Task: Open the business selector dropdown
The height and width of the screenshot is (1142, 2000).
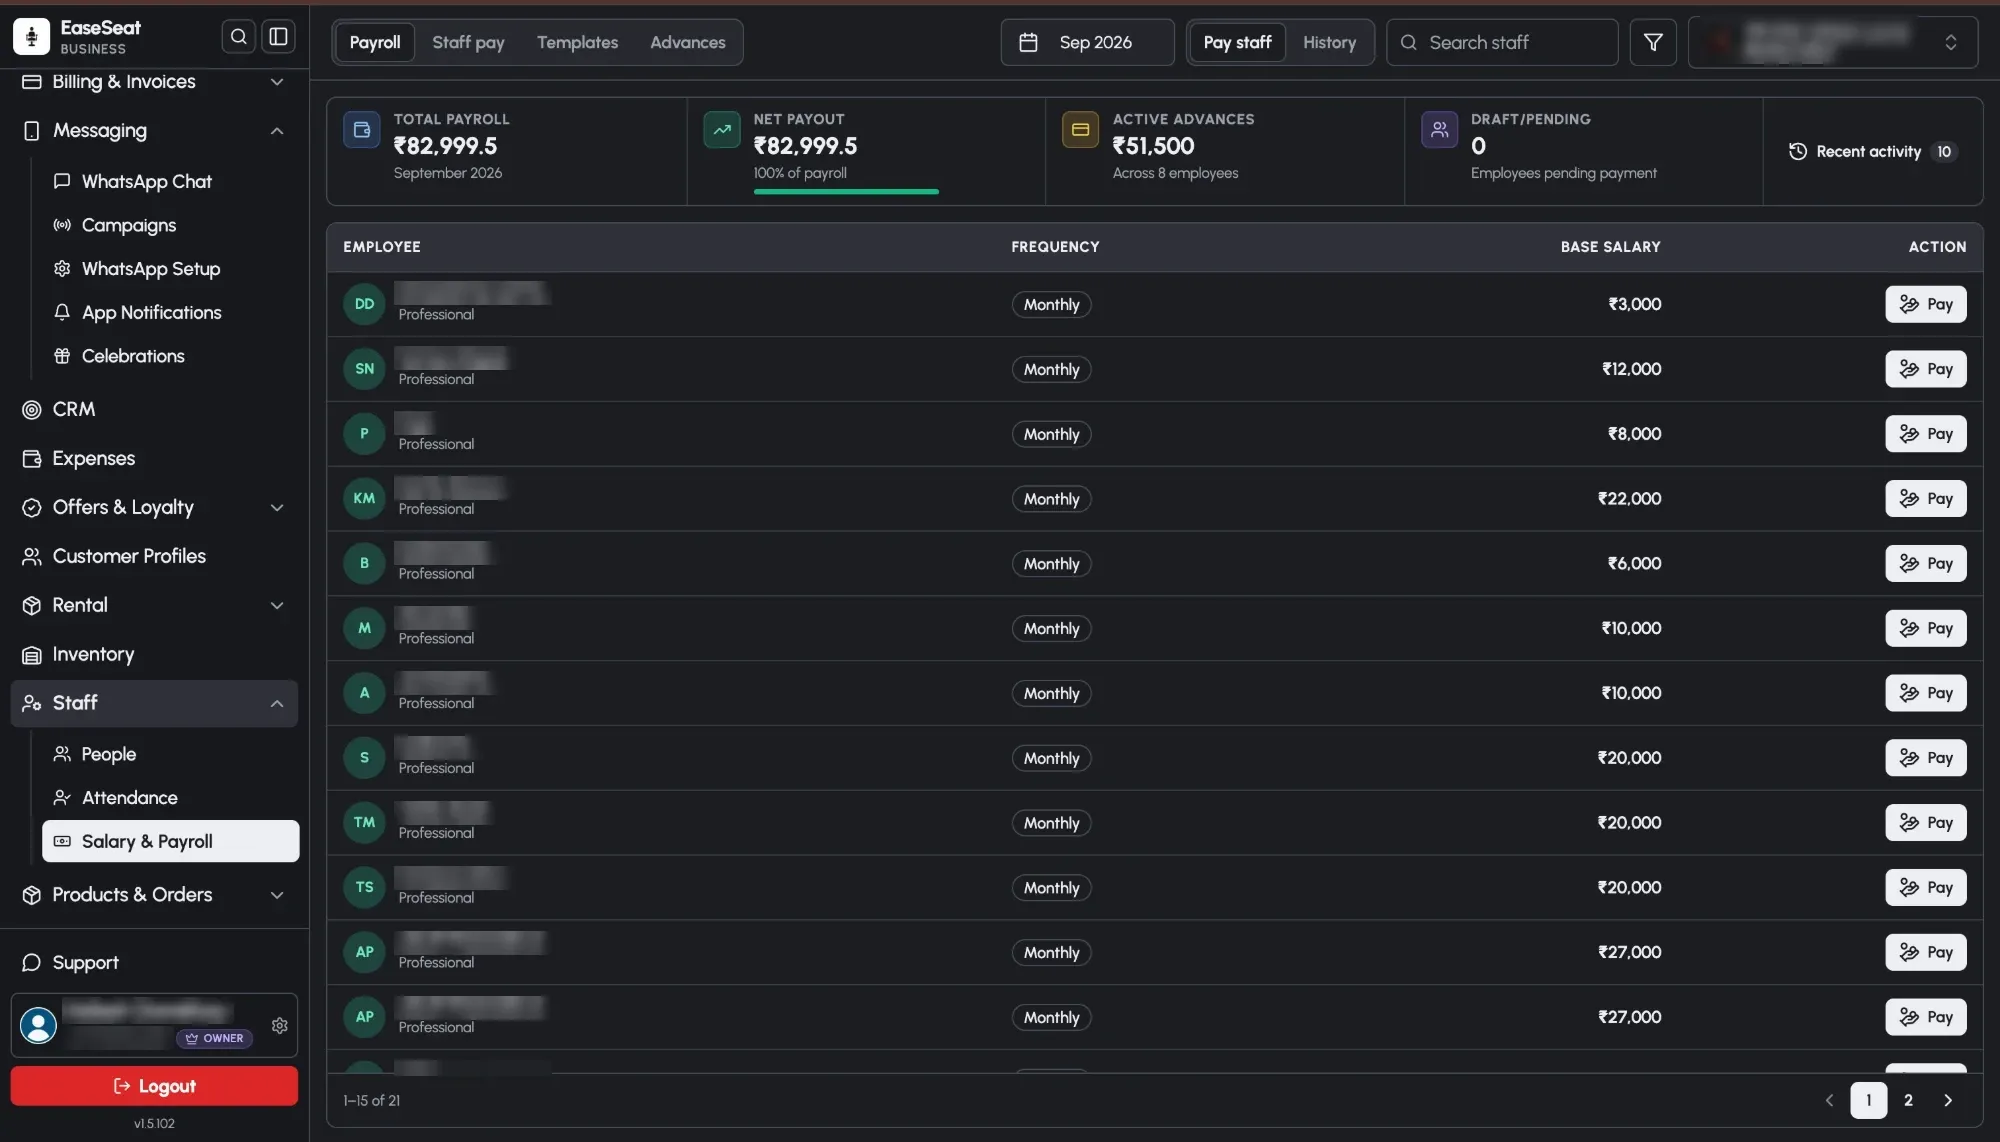Action: coord(1833,42)
